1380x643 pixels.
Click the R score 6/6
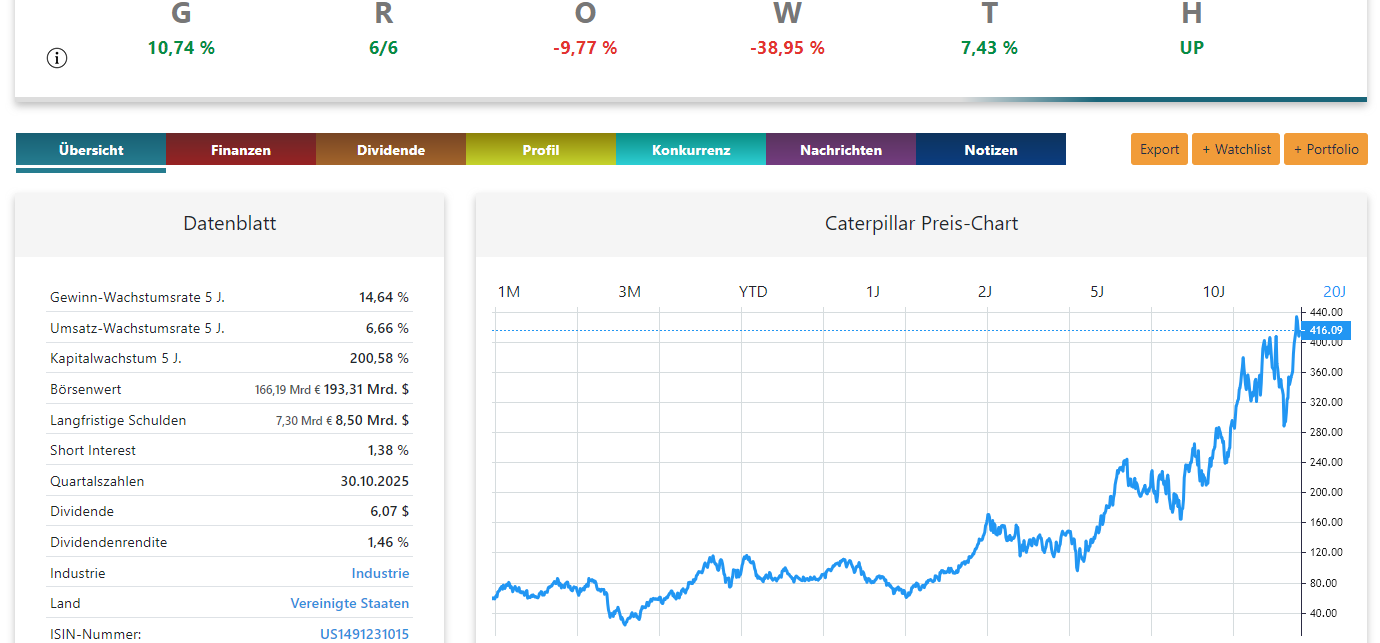(383, 47)
